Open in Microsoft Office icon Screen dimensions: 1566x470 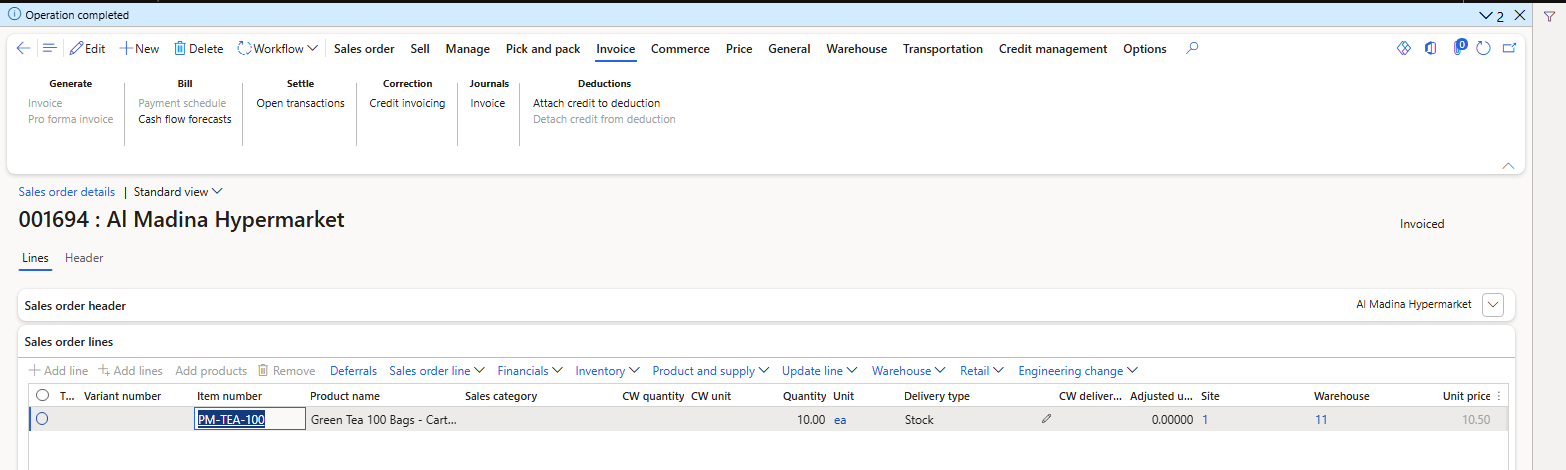(x=1431, y=48)
